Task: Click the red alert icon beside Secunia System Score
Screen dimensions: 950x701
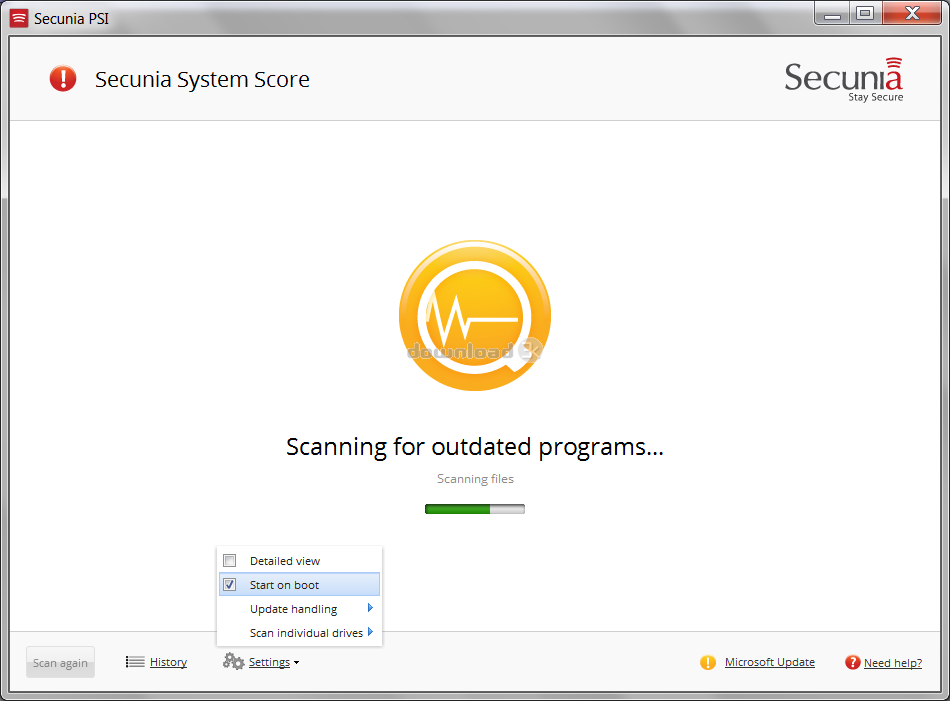Action: [x=62, y=79]
